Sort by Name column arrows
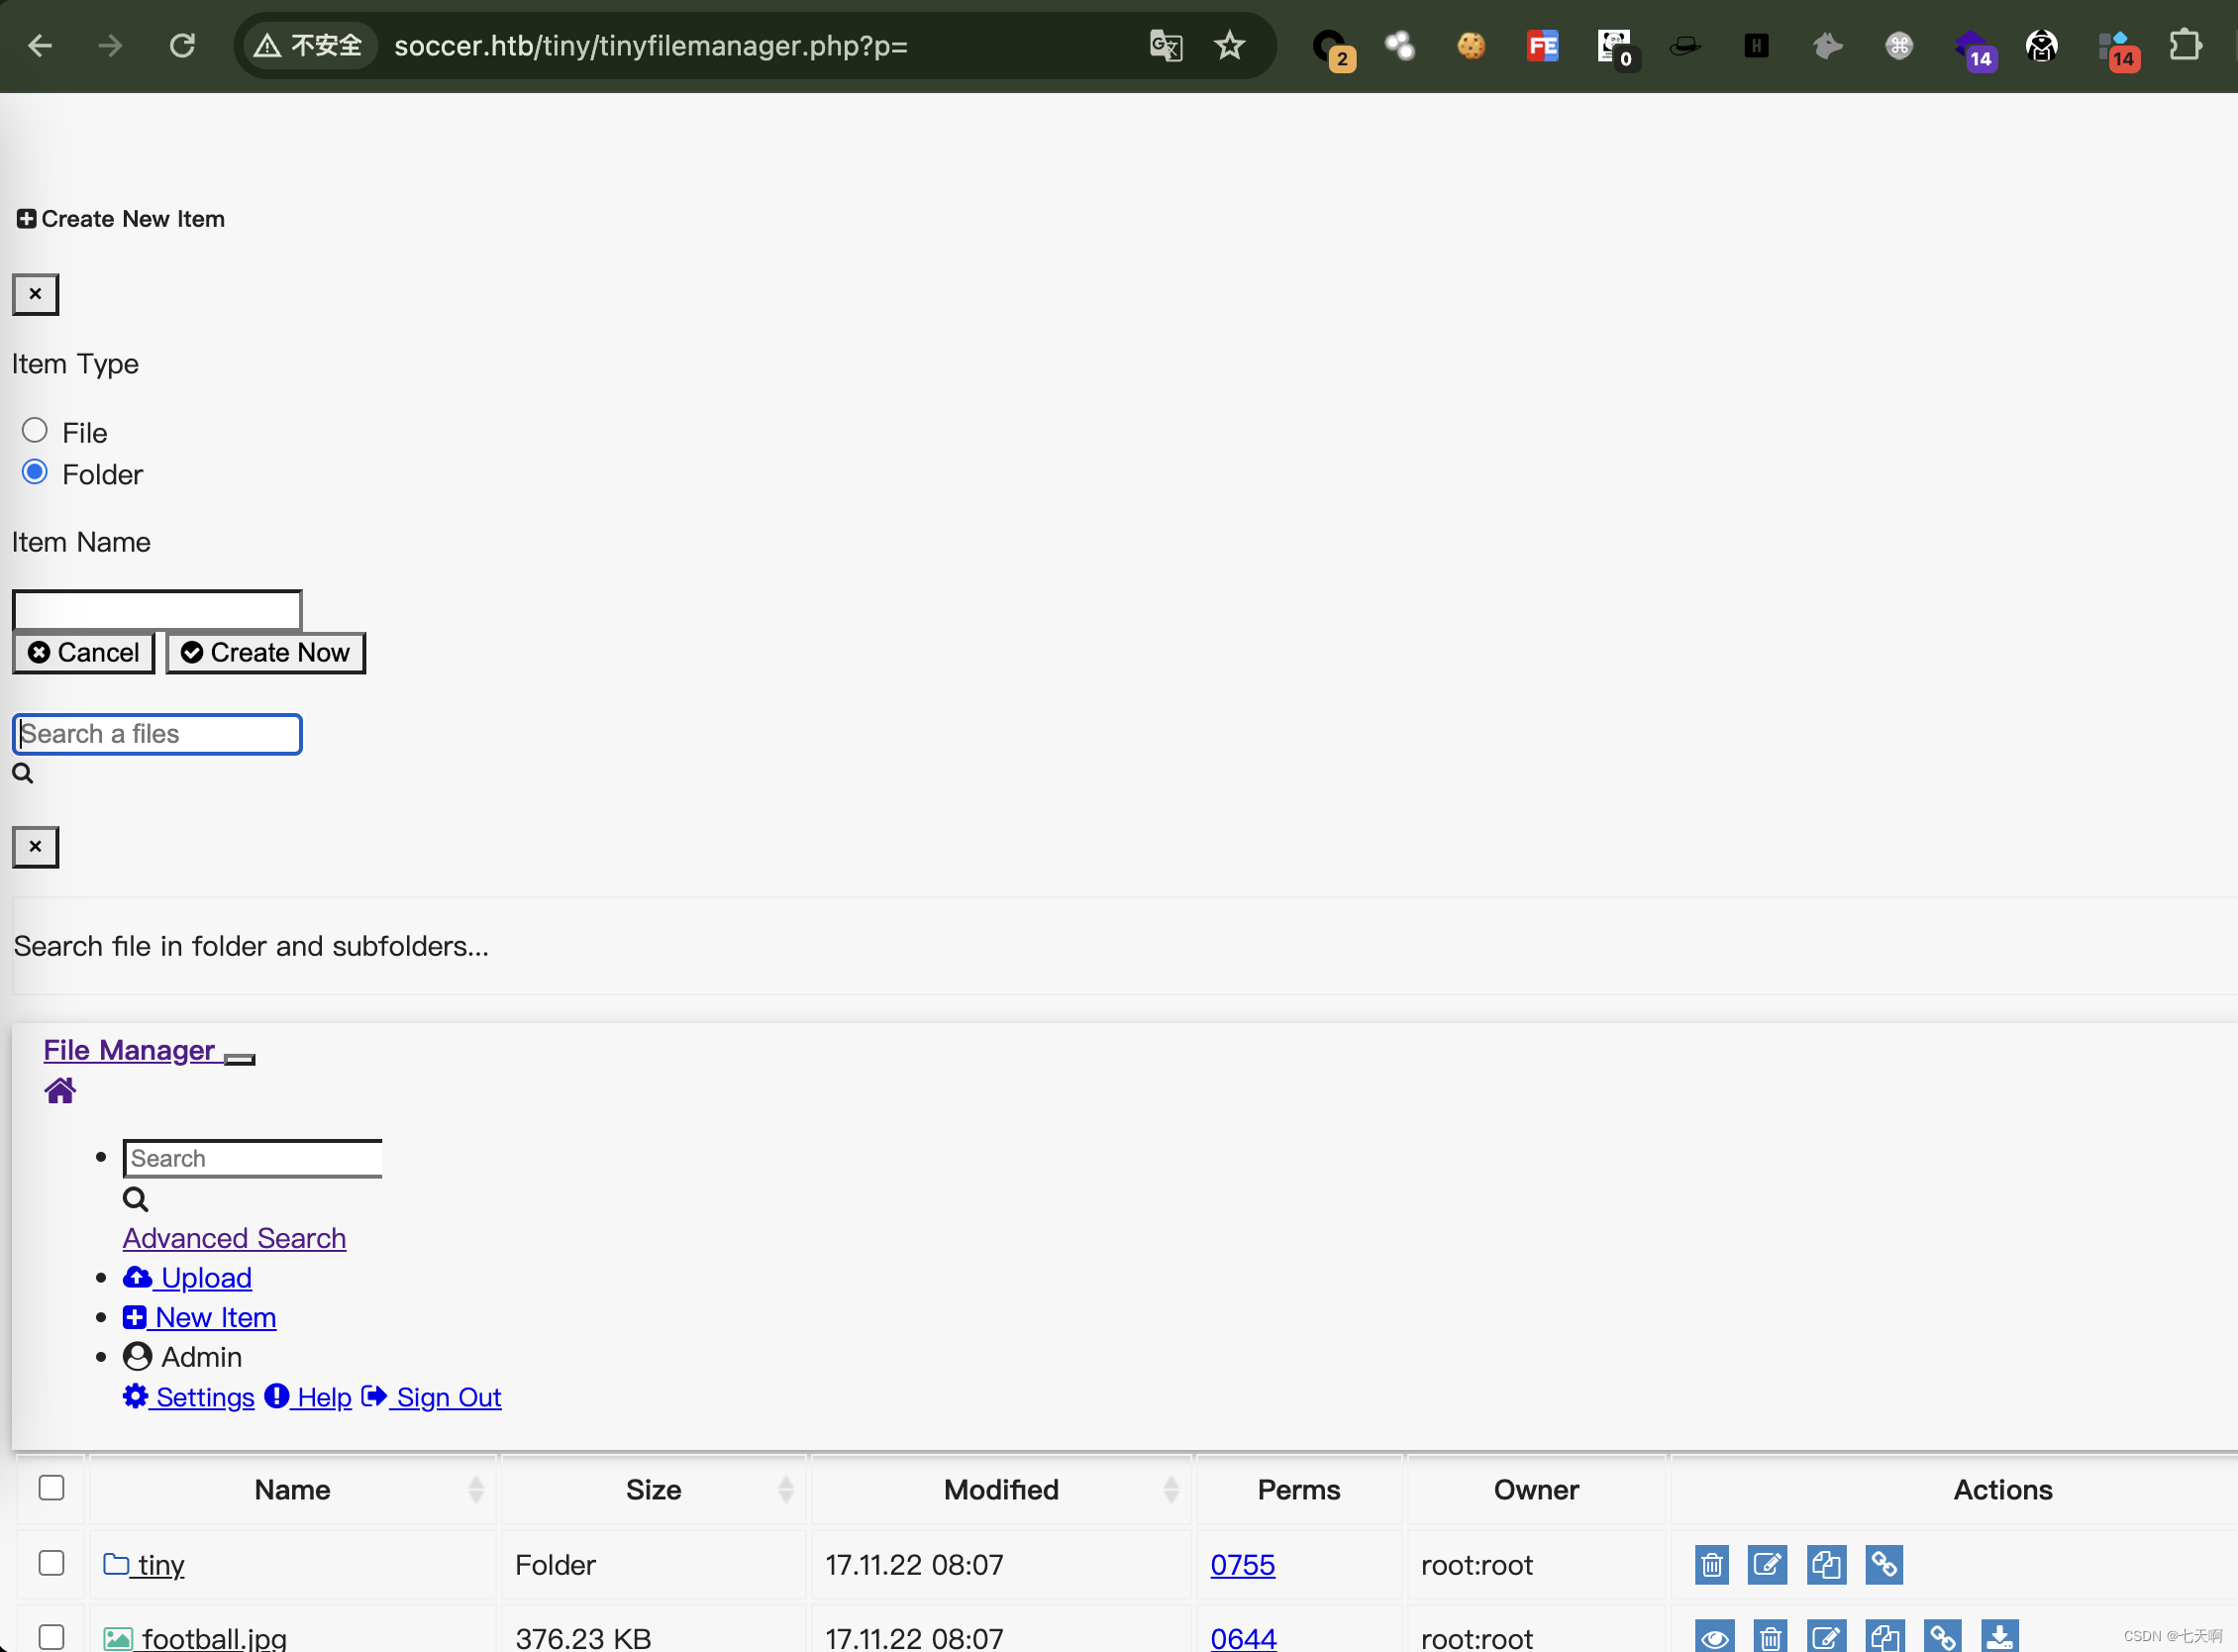The image size is (2238, 1652). [x=476, y=1490]
